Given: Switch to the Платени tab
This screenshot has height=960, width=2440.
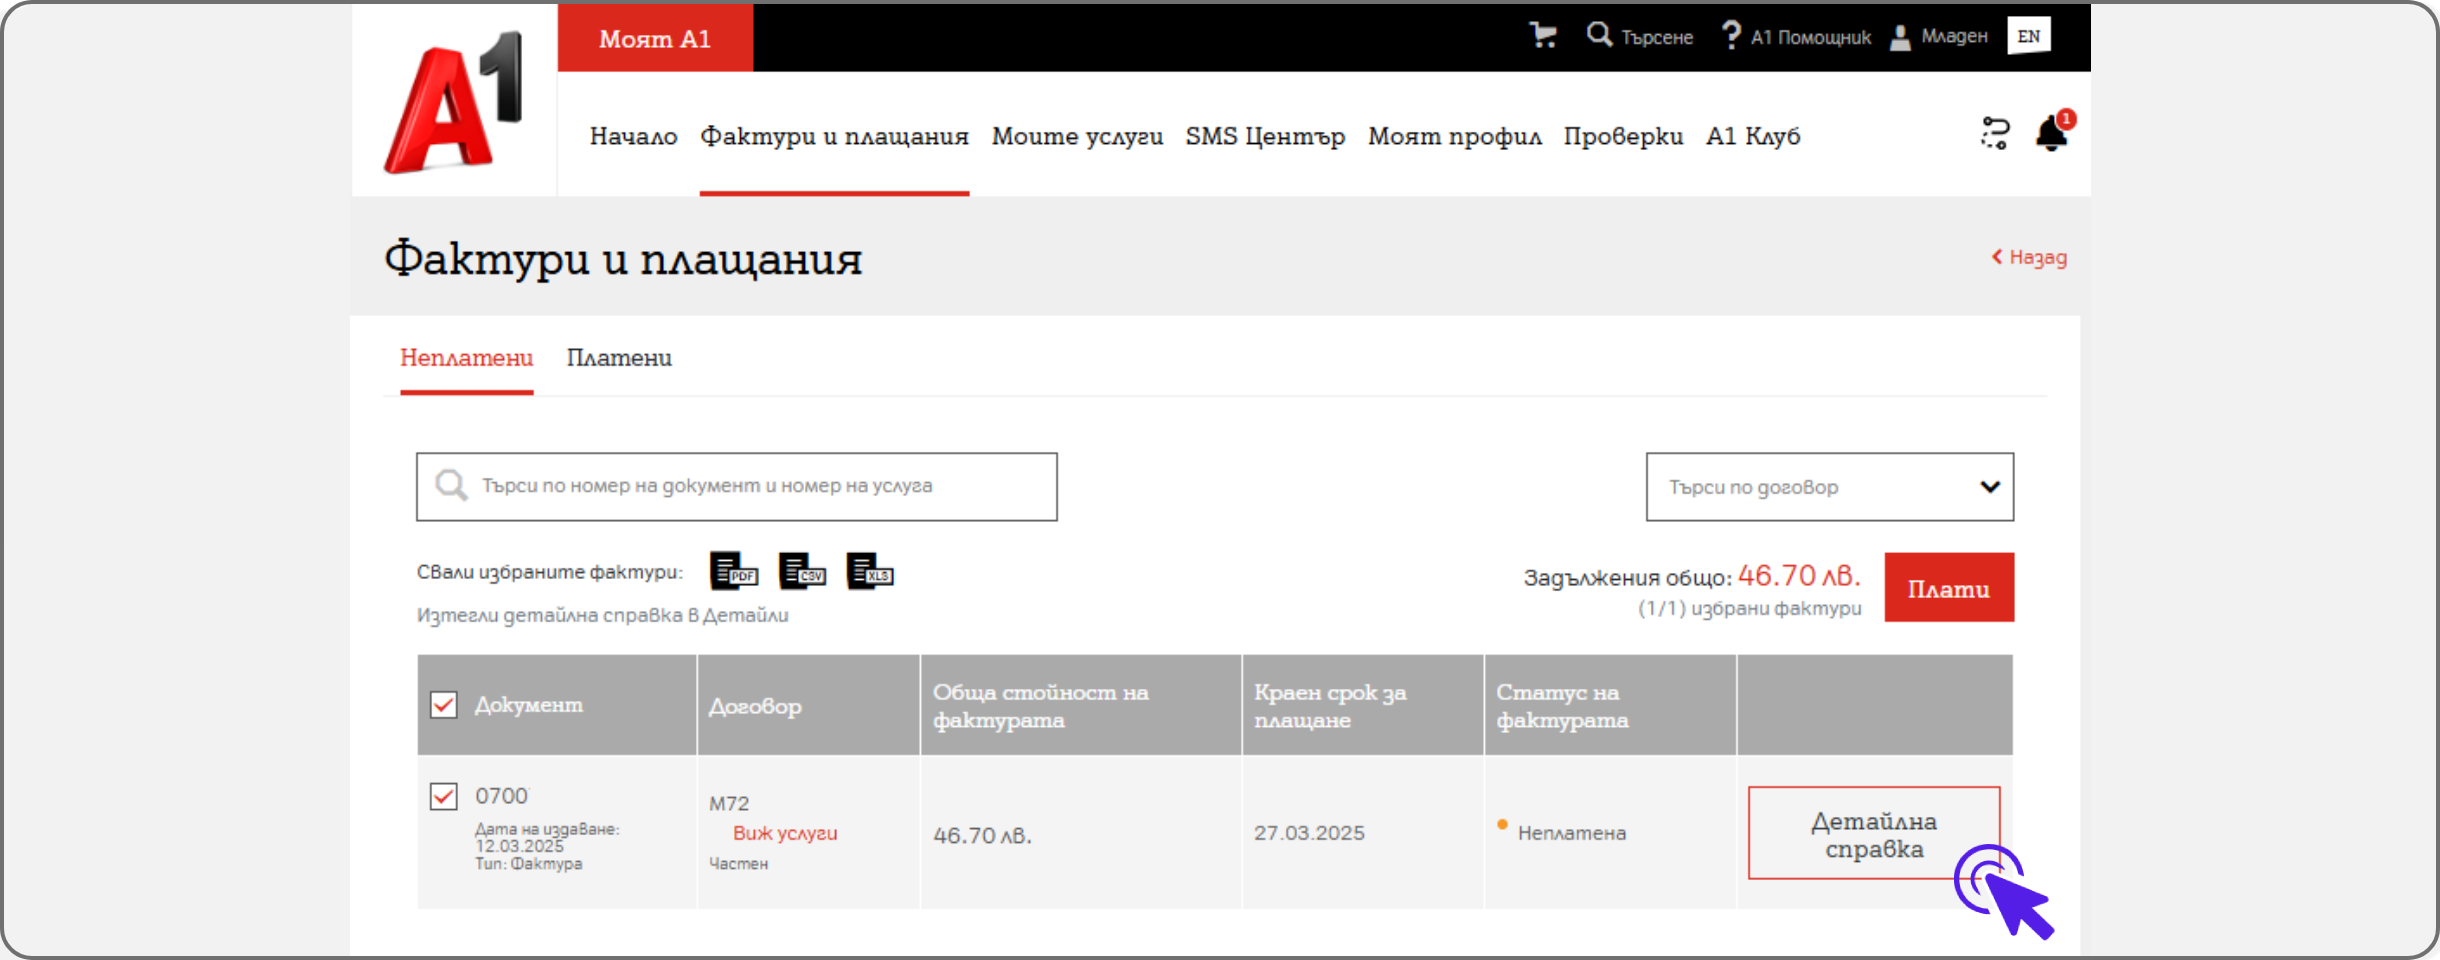Looking at the screenshot, I should coord(619,358).
